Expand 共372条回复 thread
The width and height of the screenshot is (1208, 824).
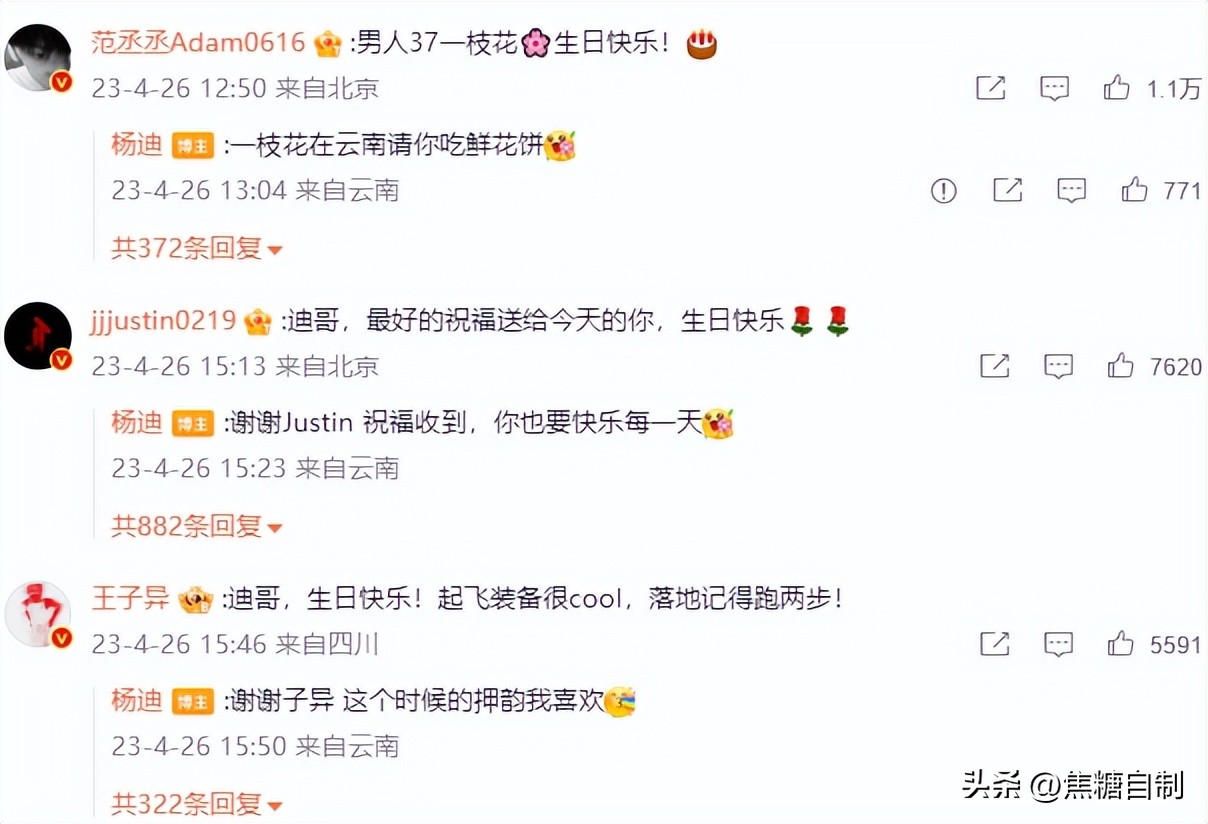[197, 248]
